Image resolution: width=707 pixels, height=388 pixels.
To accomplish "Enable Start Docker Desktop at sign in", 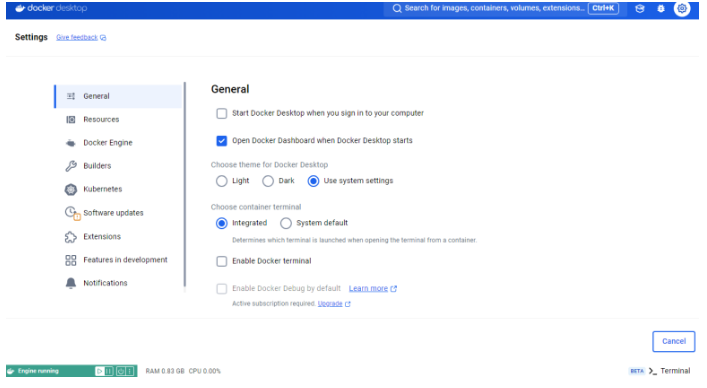I will click(221, 114).
